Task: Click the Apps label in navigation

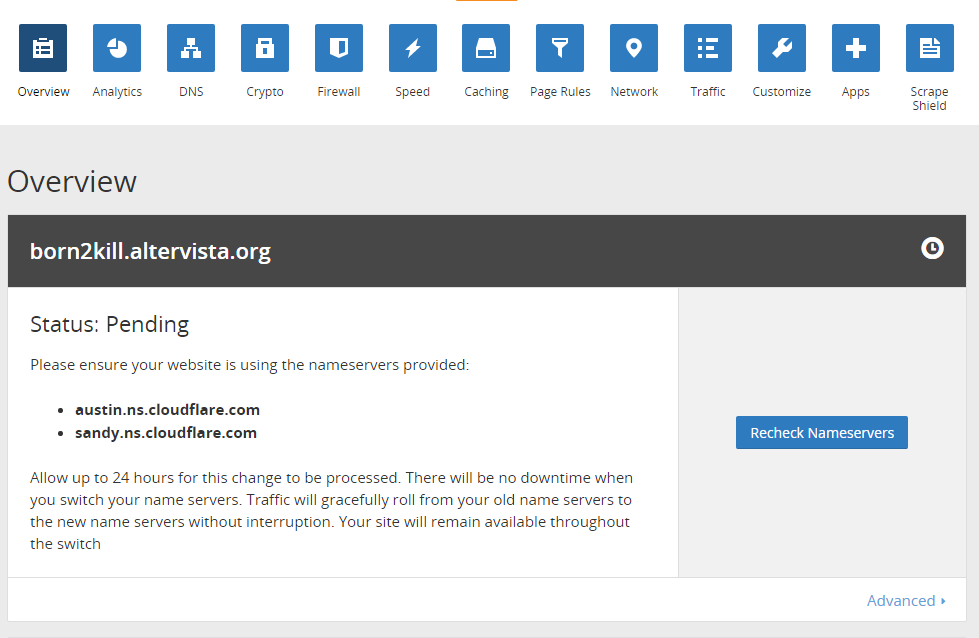Action: pyautogui.click(x=855, y=92)
